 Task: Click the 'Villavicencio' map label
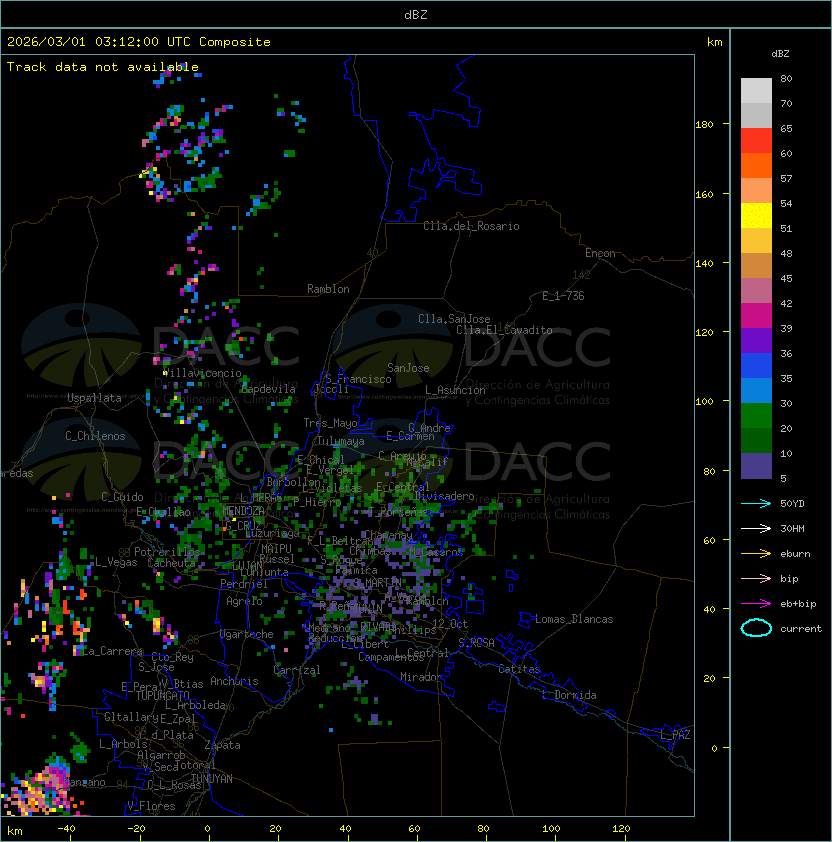pyautogui.click(x=202, y=373)
